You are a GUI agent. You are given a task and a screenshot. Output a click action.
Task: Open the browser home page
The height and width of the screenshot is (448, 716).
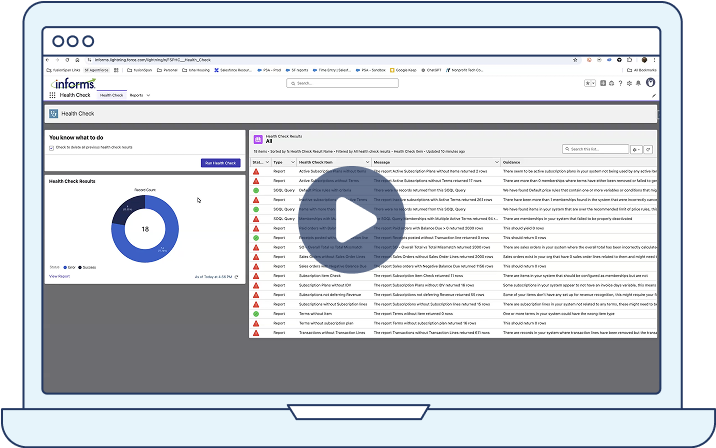tap(77, 60)
